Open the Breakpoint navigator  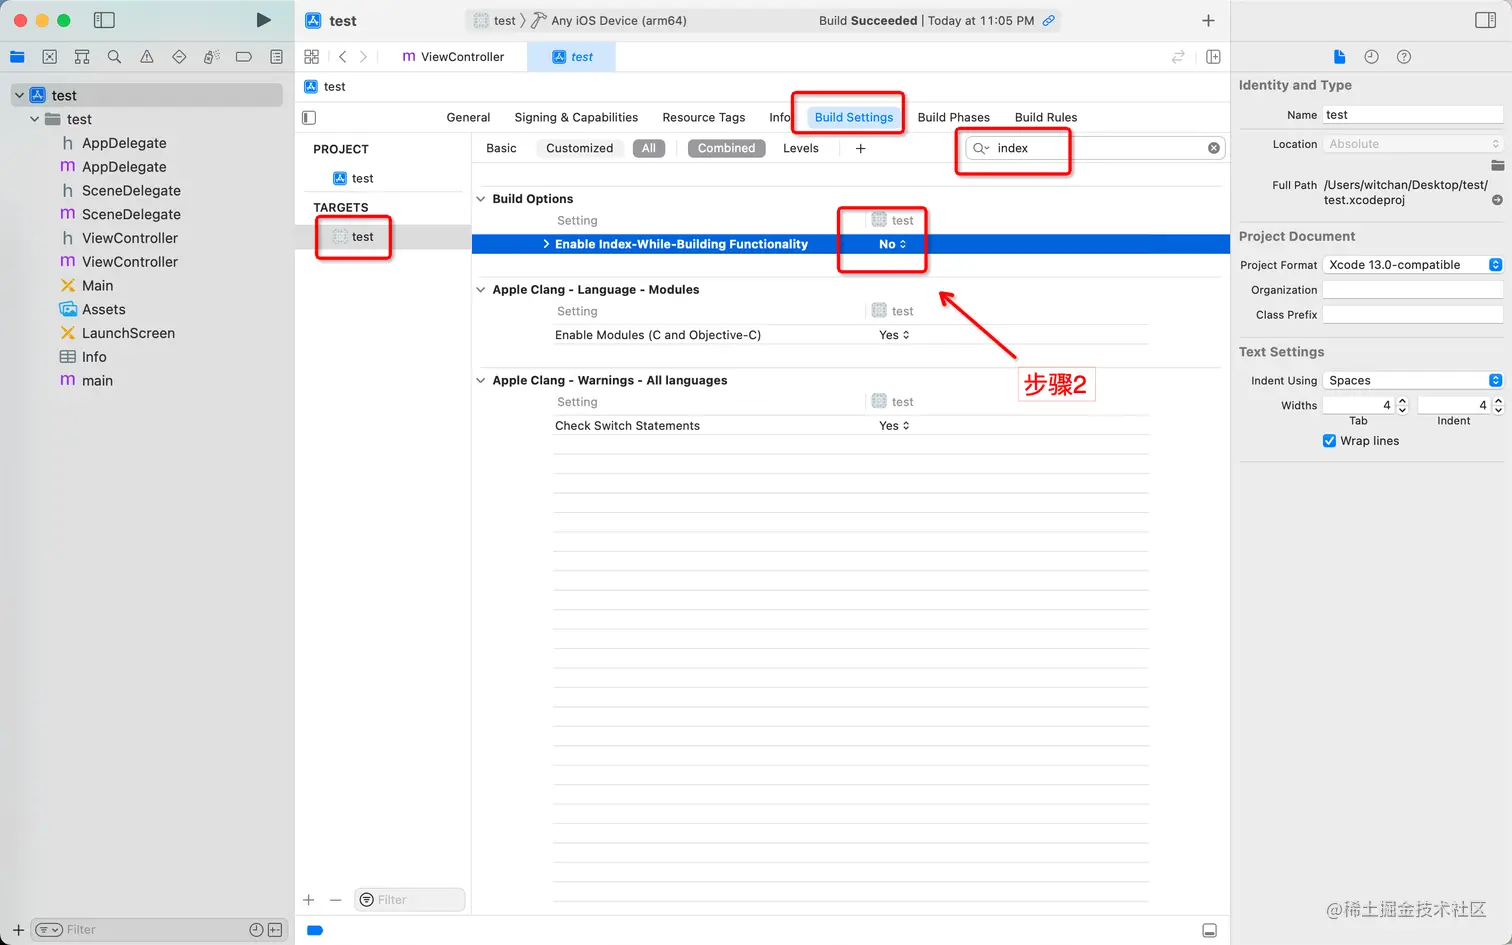[x=244, y=57]
